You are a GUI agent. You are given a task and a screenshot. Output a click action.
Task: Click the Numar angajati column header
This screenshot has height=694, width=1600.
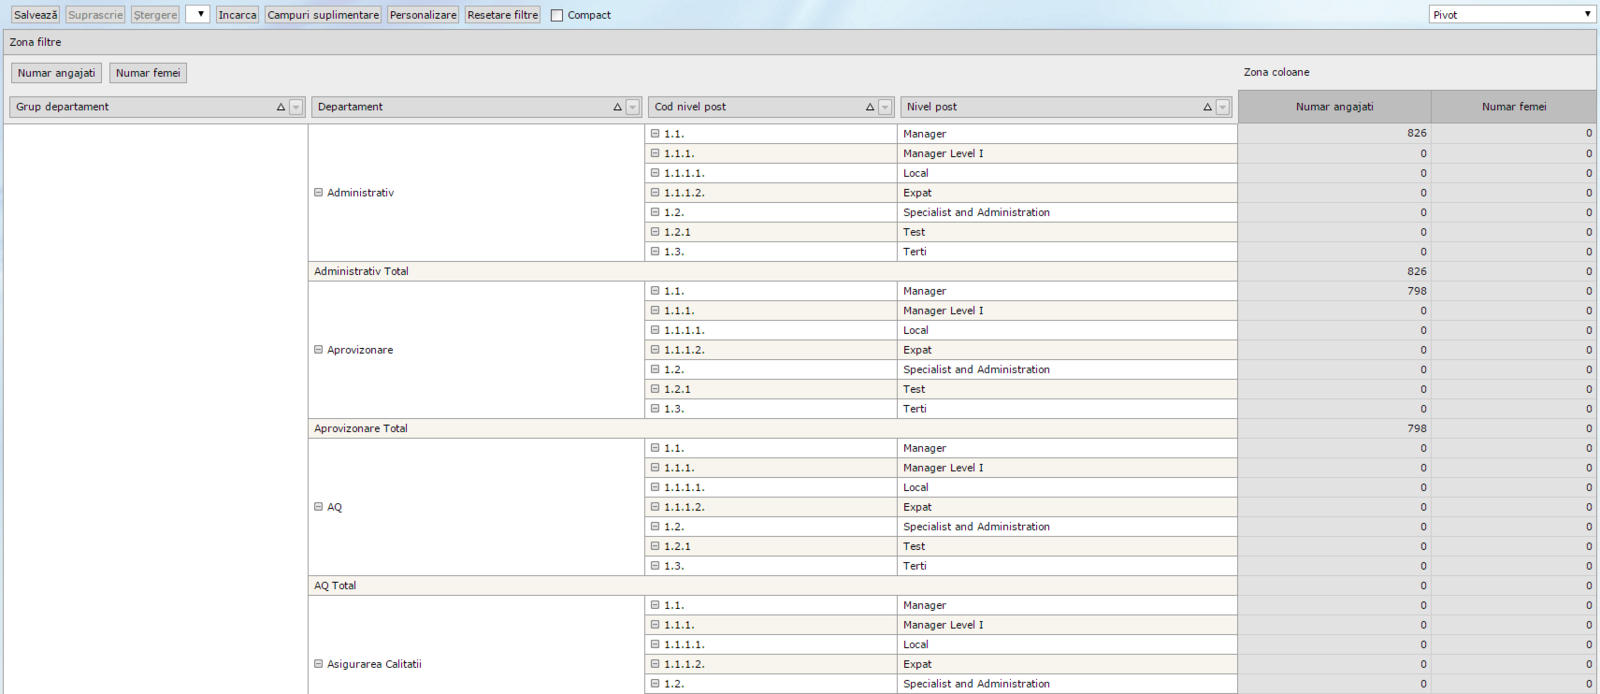pyautogui.click(x=1334, y=107)
